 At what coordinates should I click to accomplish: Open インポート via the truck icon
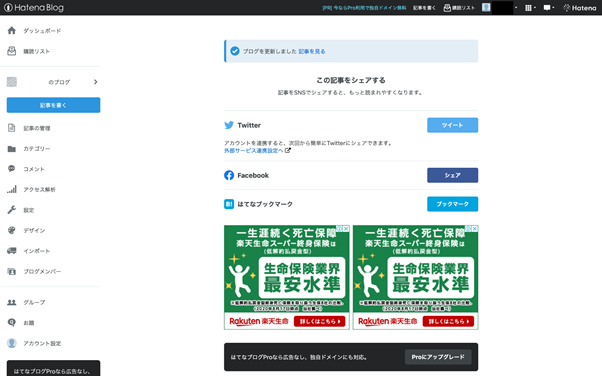coord(12,250)
